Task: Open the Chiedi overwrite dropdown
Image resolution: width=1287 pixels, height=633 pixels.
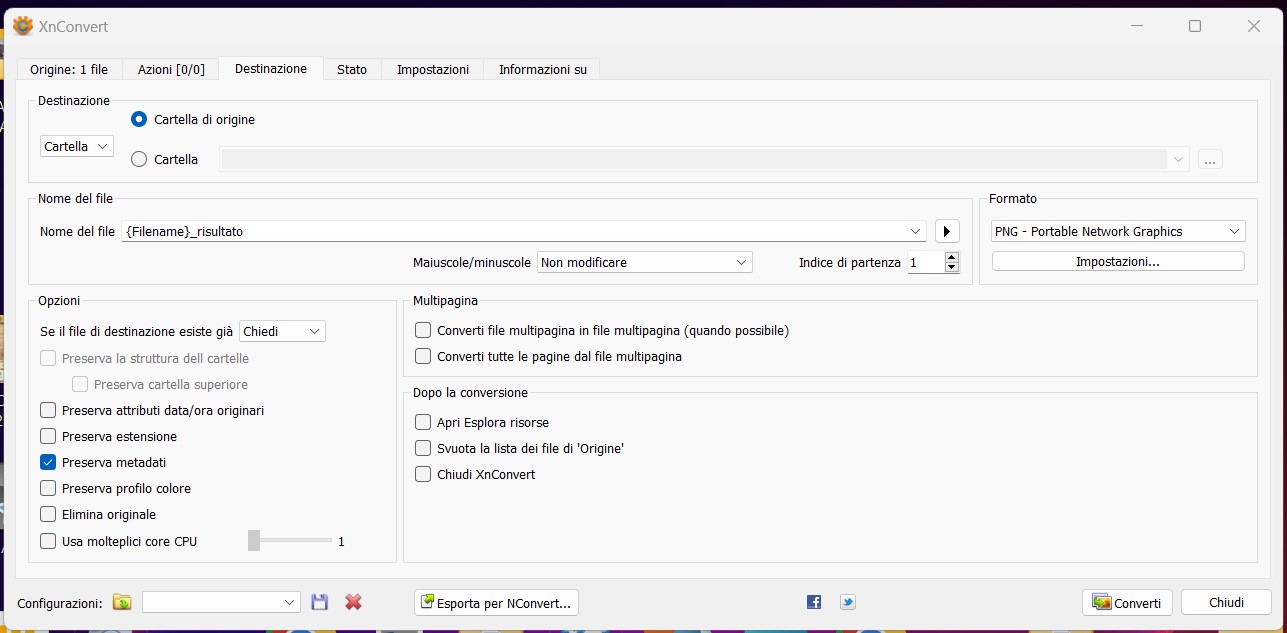Action: coord(282,331)
